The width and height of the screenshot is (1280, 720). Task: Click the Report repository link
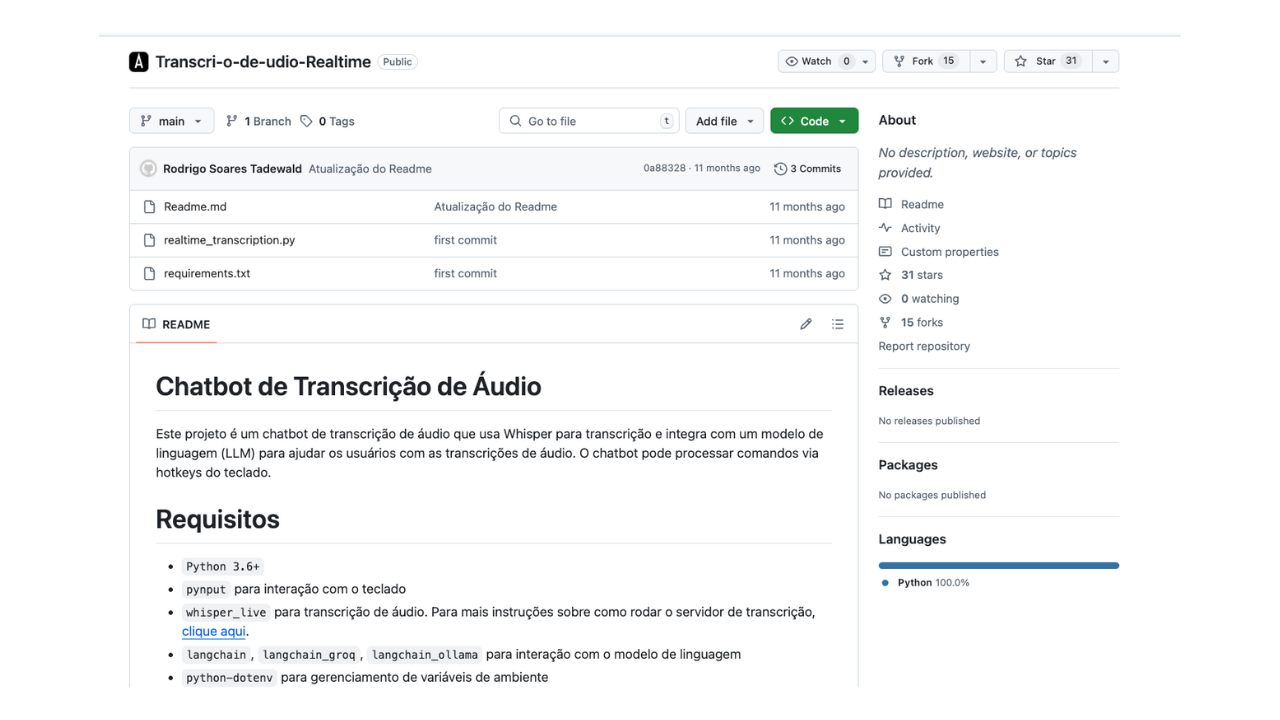coord(924,346)
